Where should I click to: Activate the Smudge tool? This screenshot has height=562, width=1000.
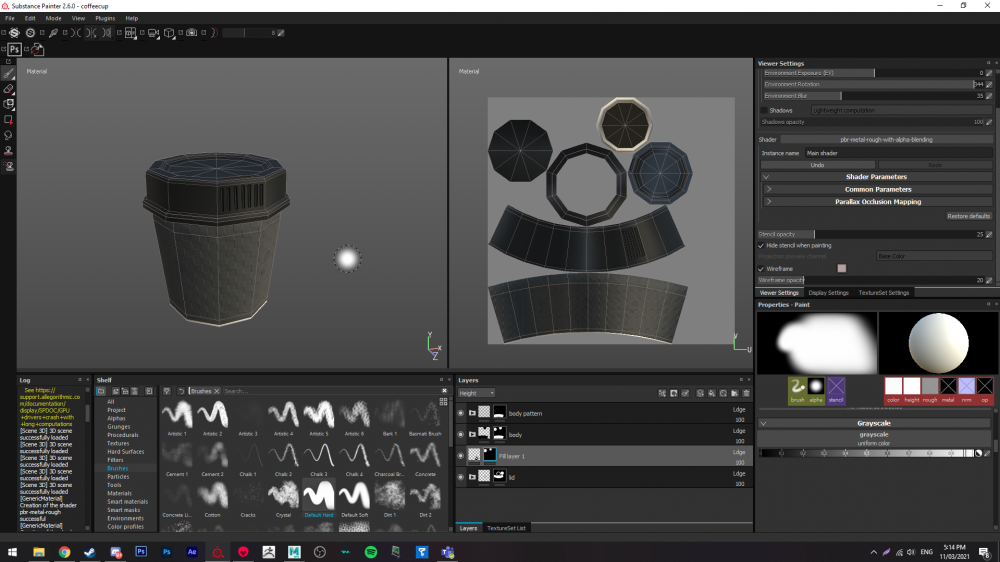(x=8, y=135)
